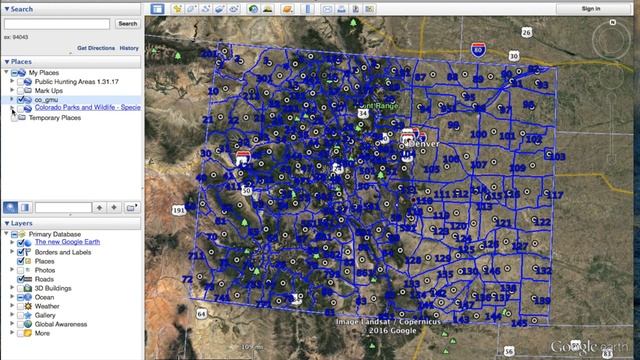Screen dimensions: 640x360
Task: Click the globe icon beside co_gmu
Action: [x=28, y=100]
